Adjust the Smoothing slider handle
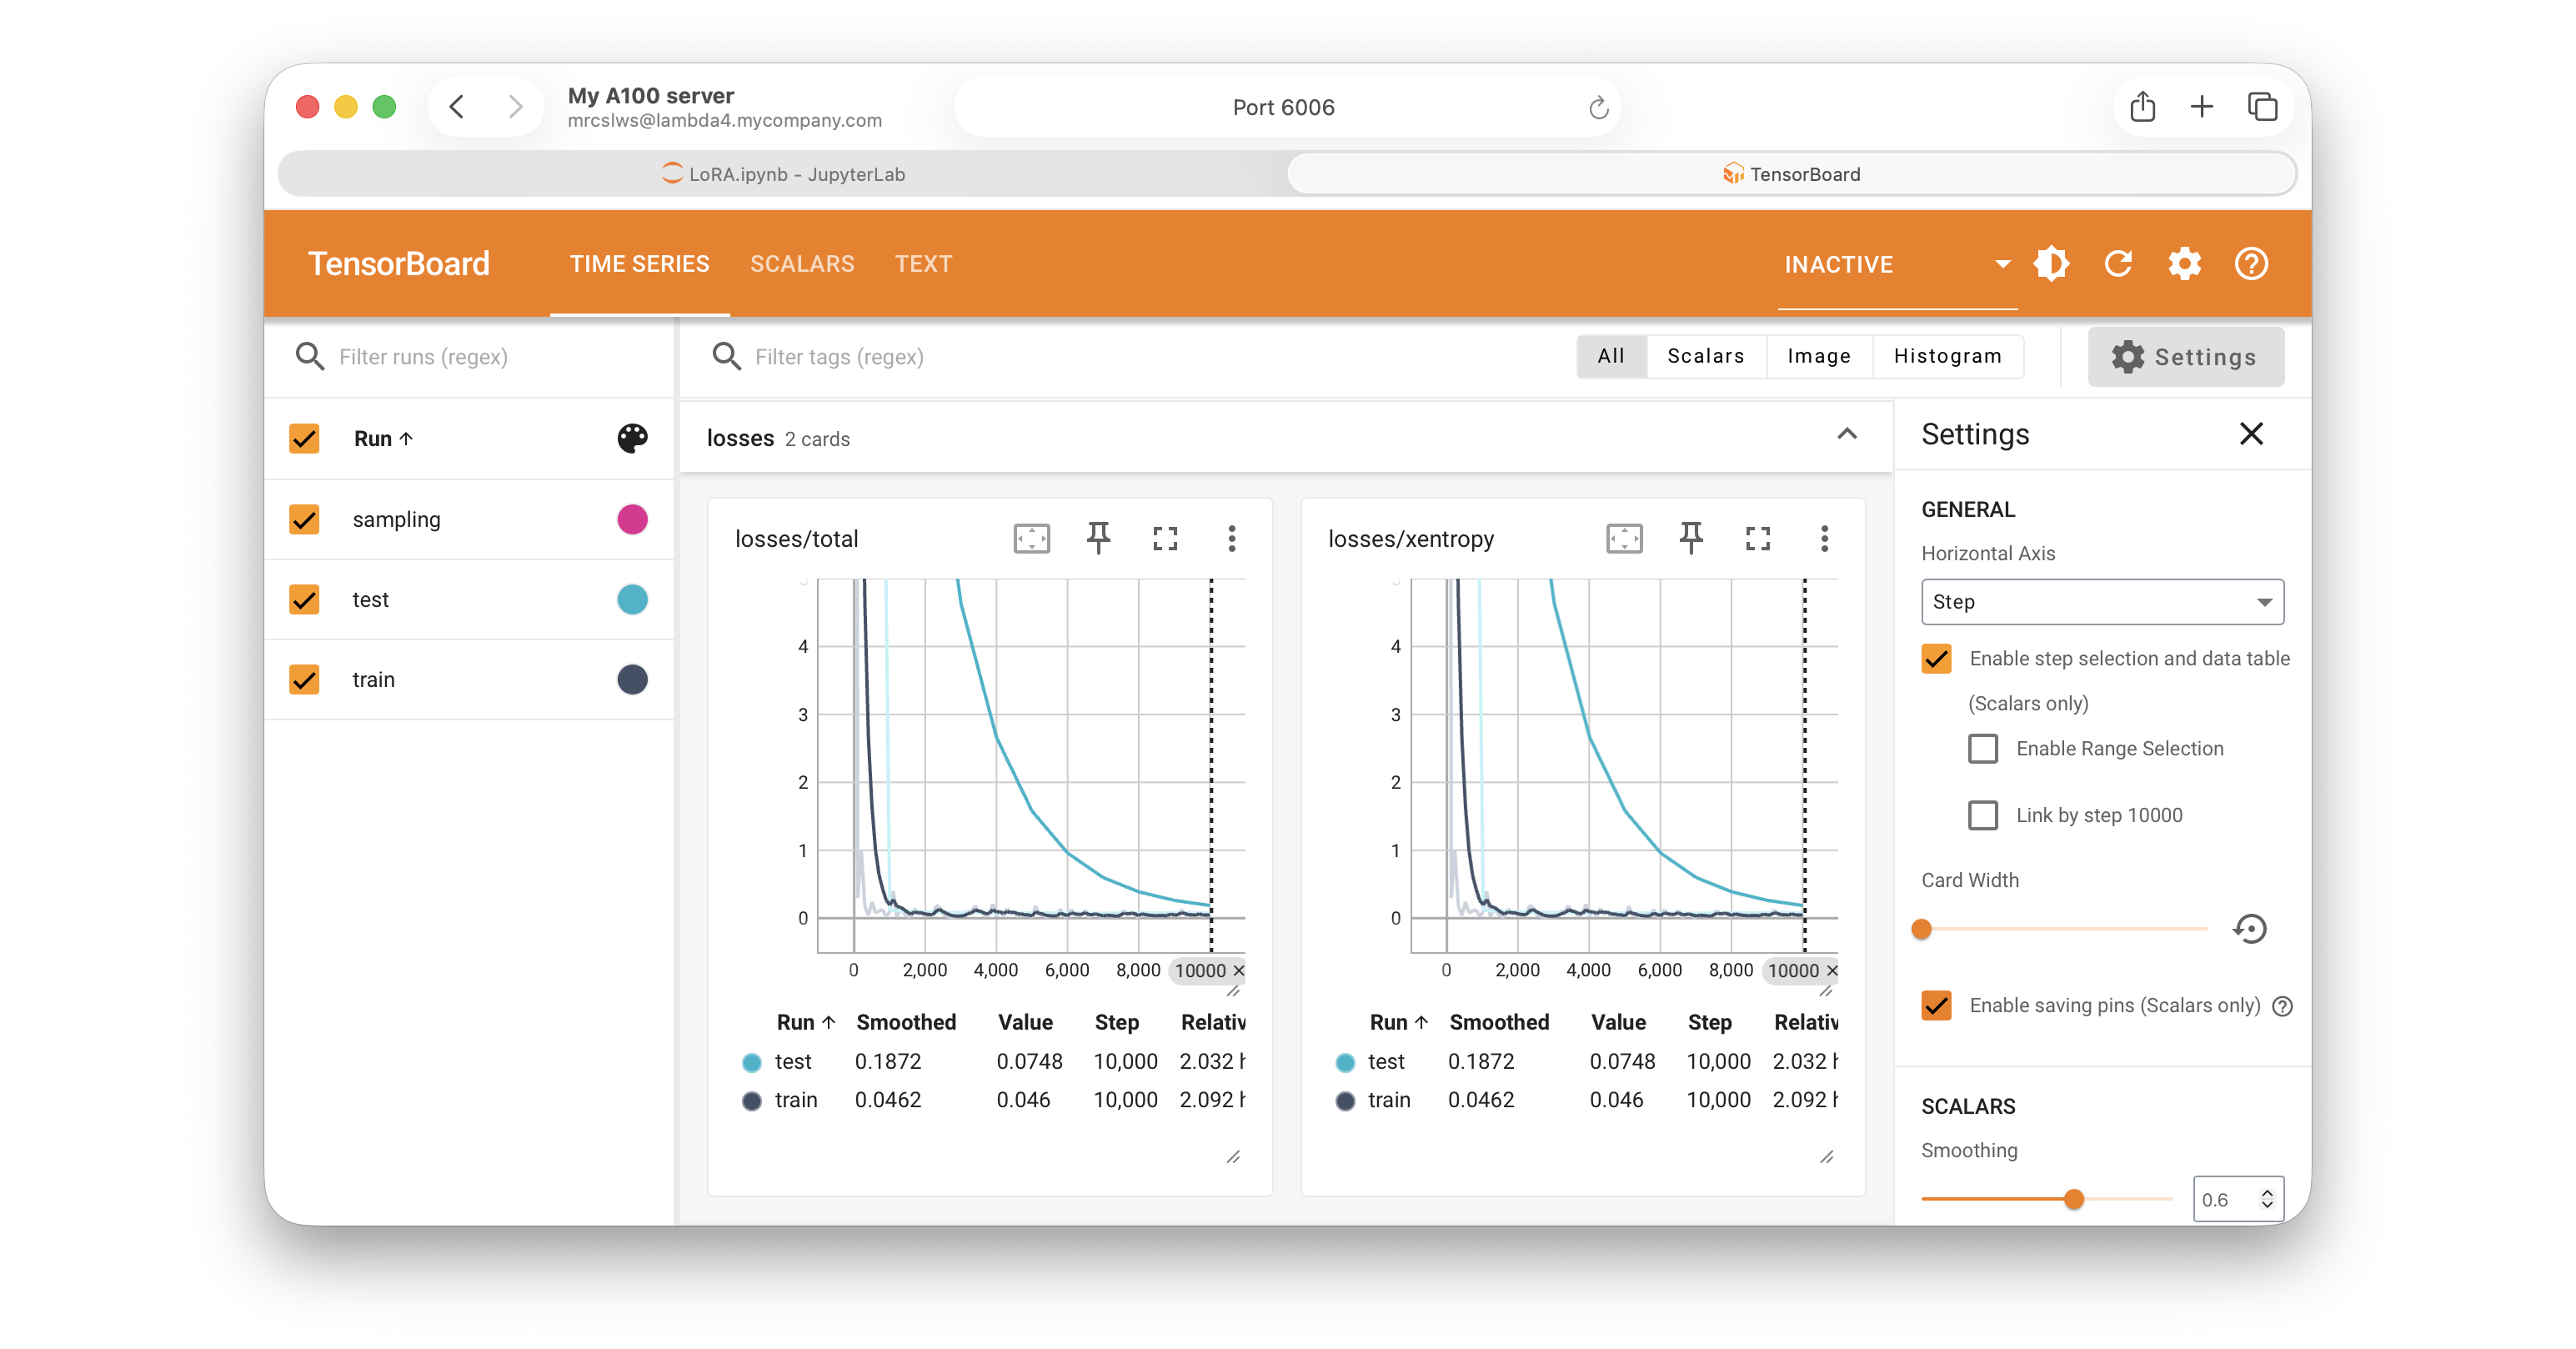This screenshot has width=2576, height=1349. click(x=2074, y=1199)
